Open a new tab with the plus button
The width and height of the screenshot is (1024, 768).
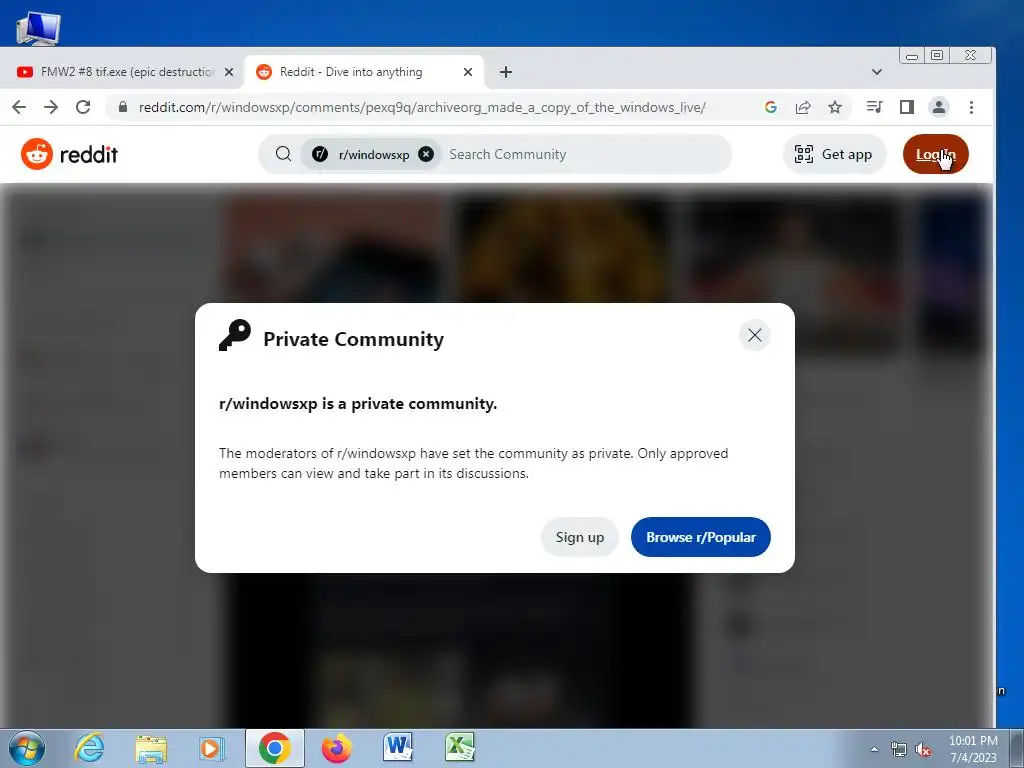(505, 72)
